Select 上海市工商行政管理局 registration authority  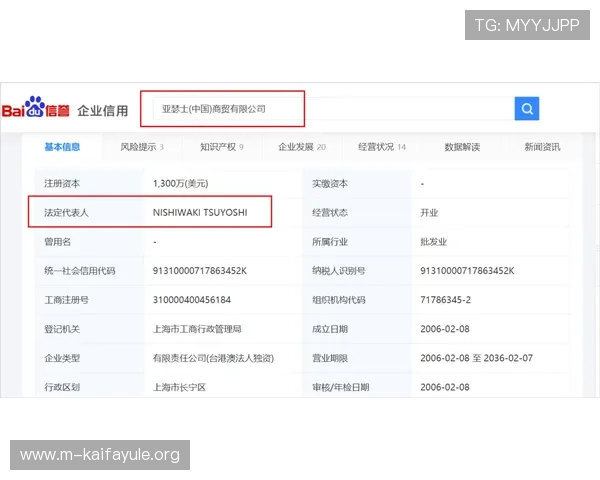(197, 329)
